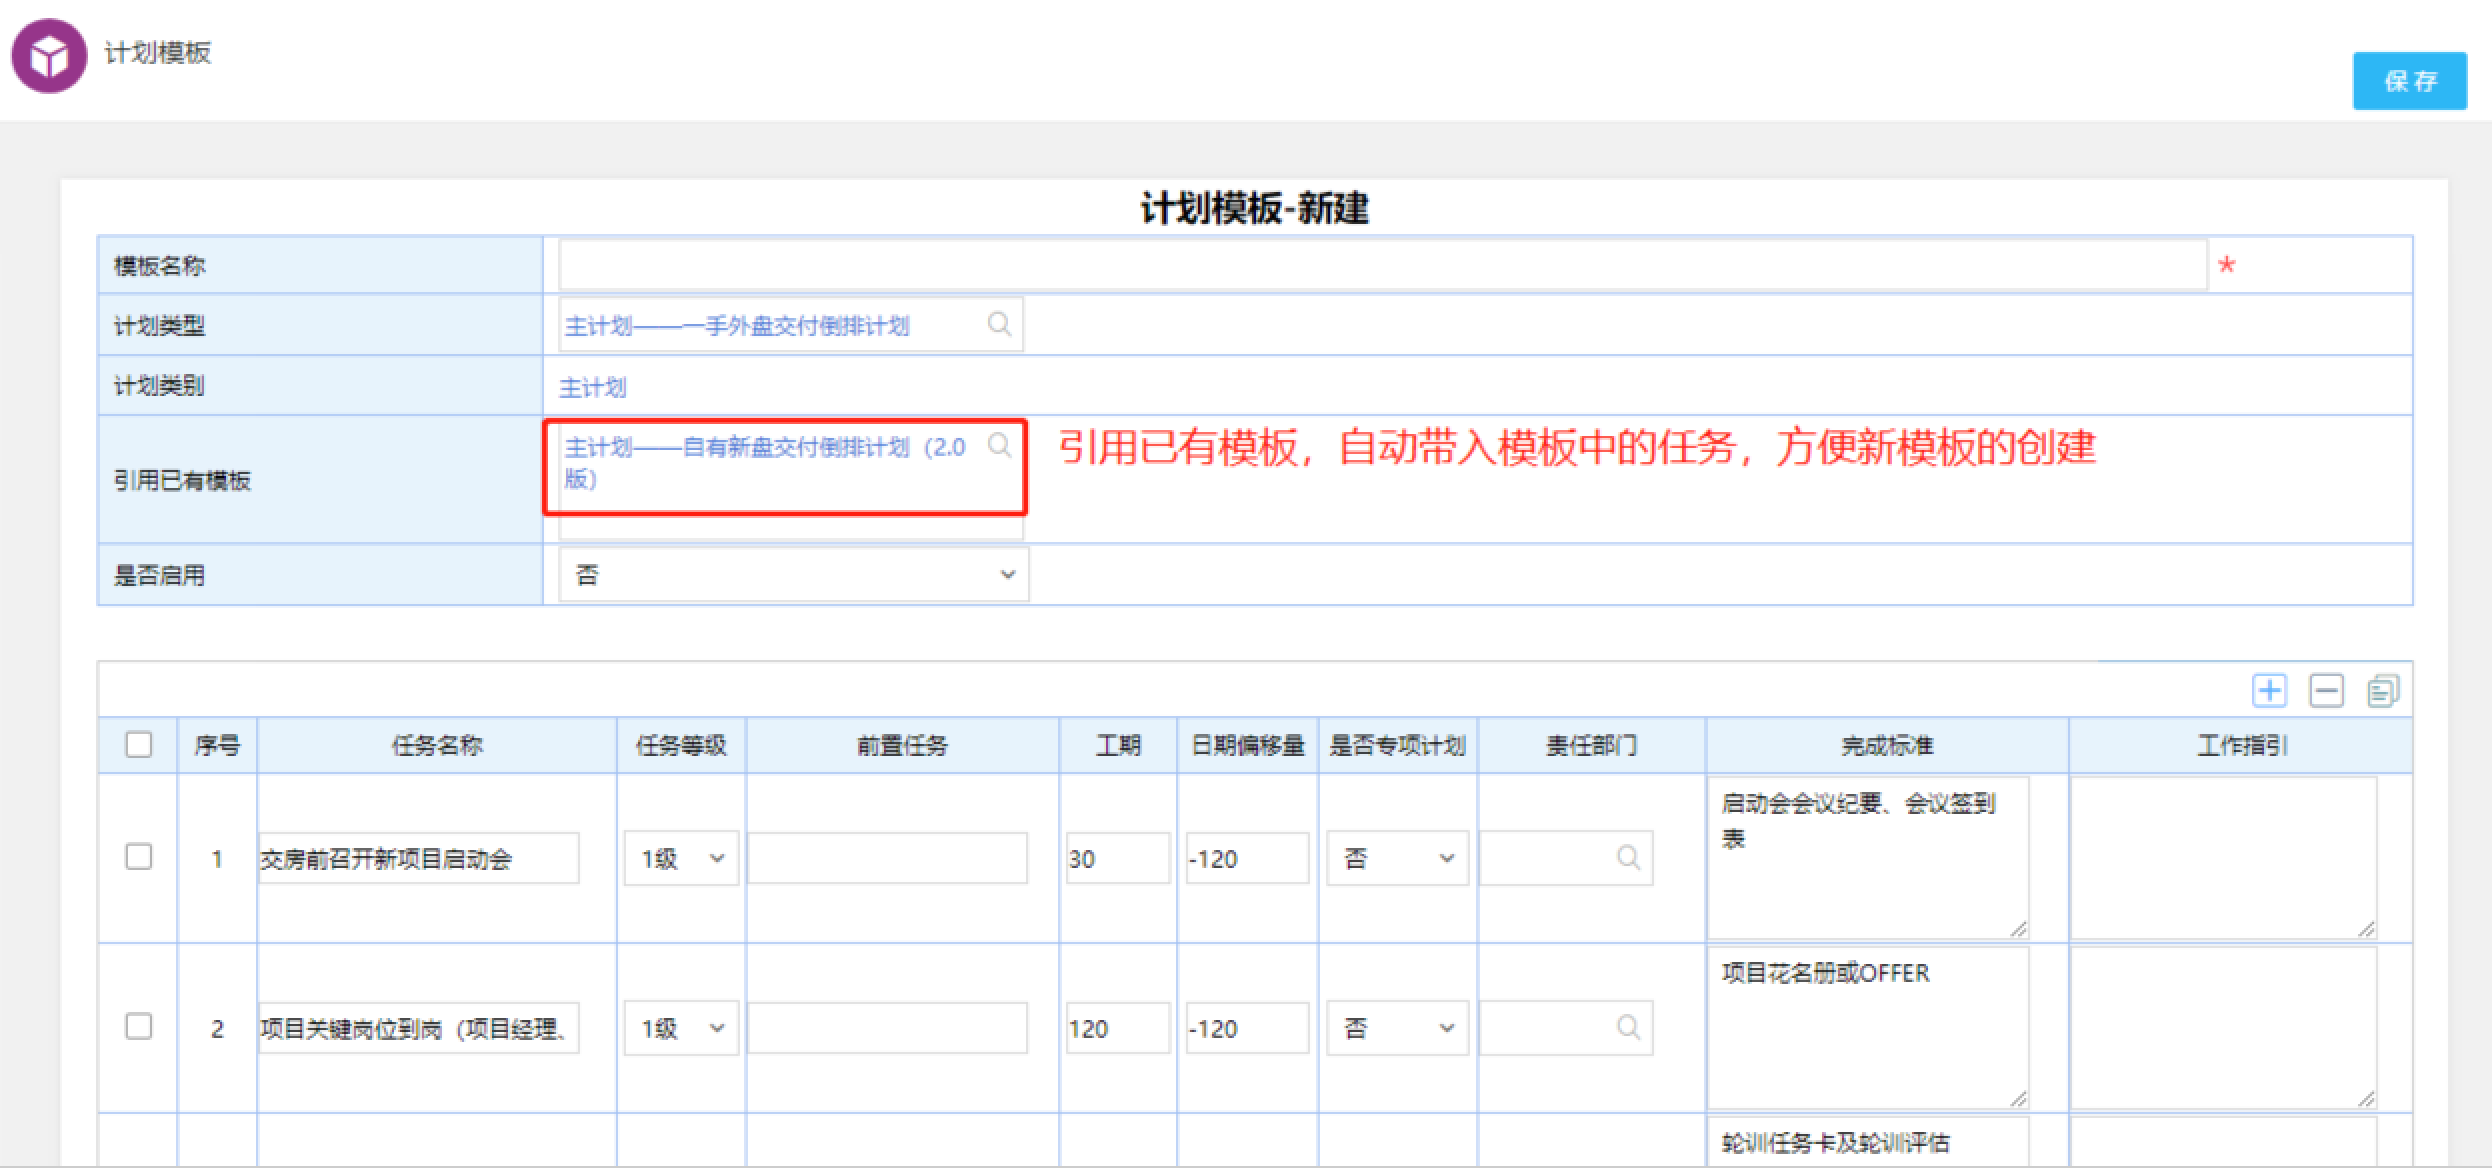Click the task name field 项目关键岗位到岗
The height and width of the screenshot is (1168, 2492).
coord(418,1028)
